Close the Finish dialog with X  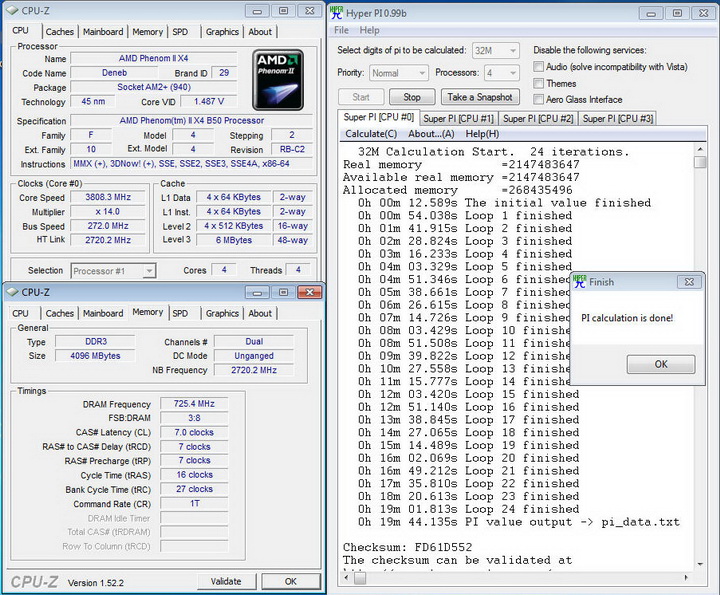[x=689, y=282]
